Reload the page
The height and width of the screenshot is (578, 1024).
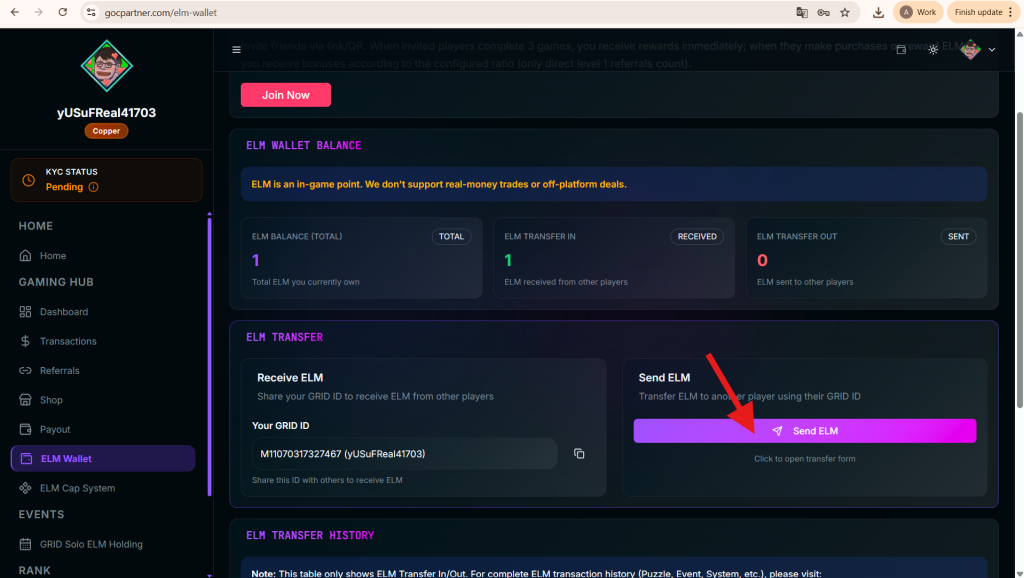(63, 12)
